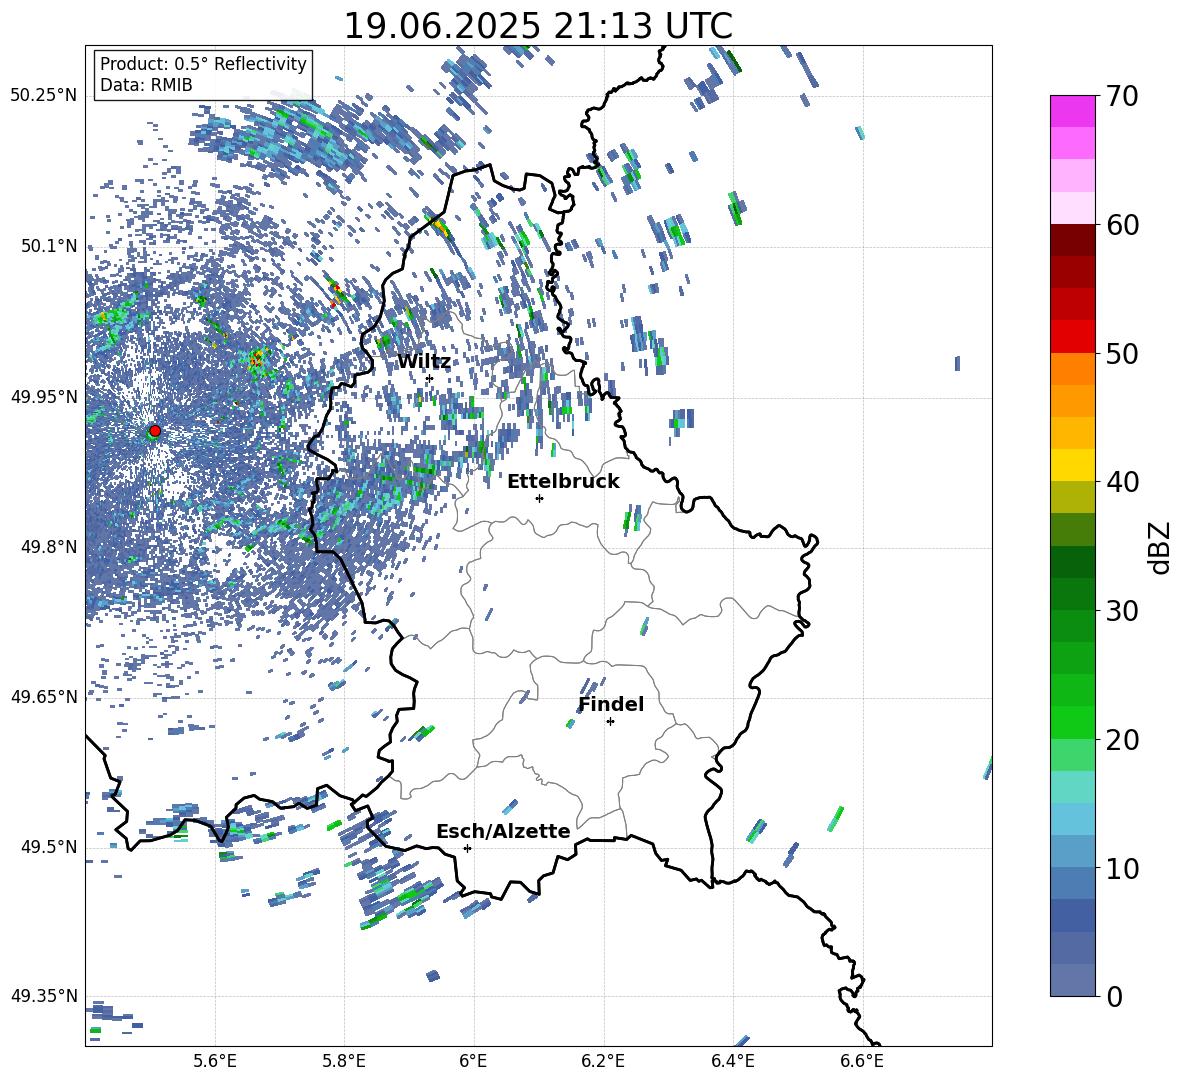This screenshot has height=1081, width=1184.
Task: Pick the turquoise colorbar swatch below 20
Action: tap(1073, 787)
